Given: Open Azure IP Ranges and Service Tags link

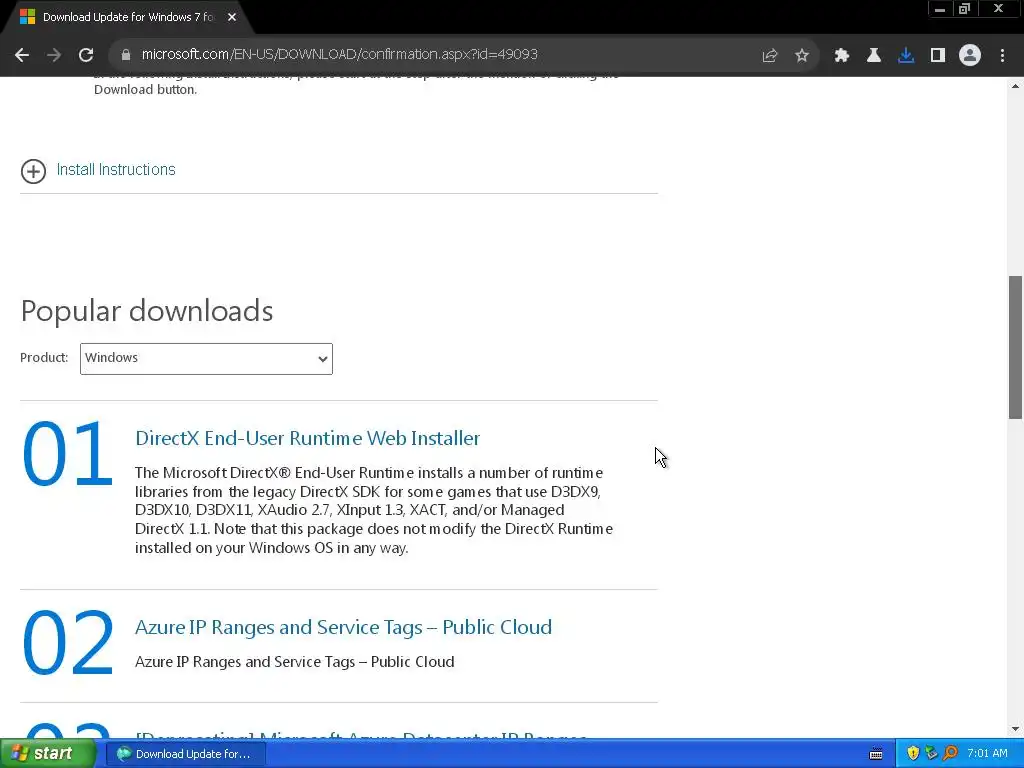Looking at the screenshot, I should 344,627.
